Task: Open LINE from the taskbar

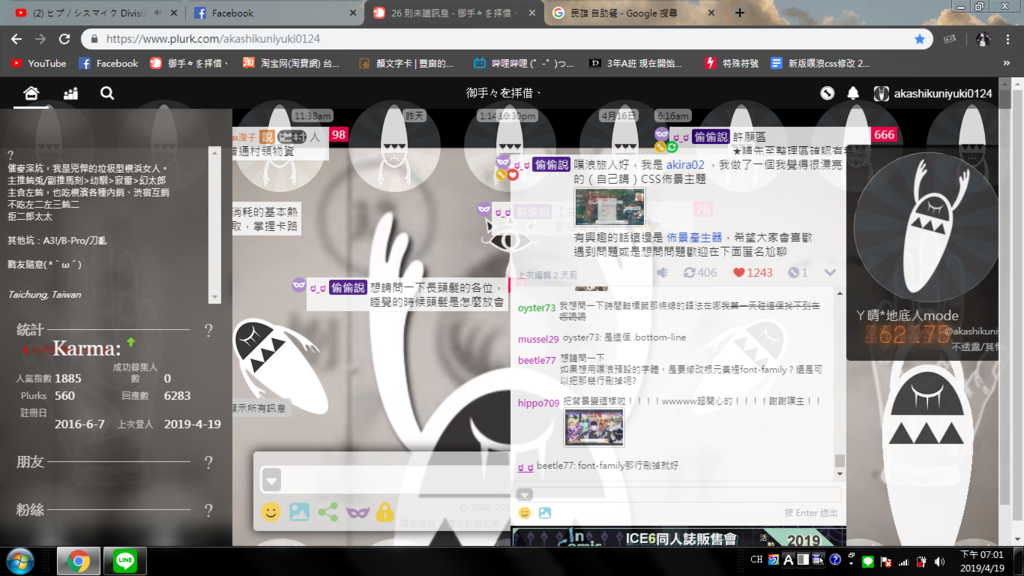Action: (x=125, y=561)
